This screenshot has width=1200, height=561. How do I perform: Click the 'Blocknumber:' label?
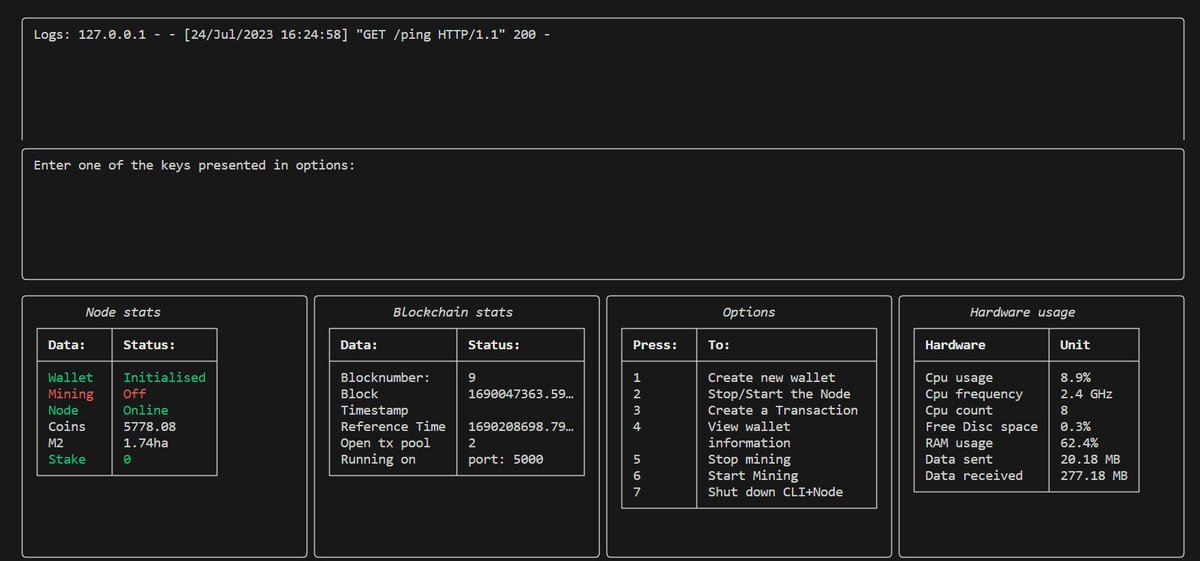tap(385, 377)
